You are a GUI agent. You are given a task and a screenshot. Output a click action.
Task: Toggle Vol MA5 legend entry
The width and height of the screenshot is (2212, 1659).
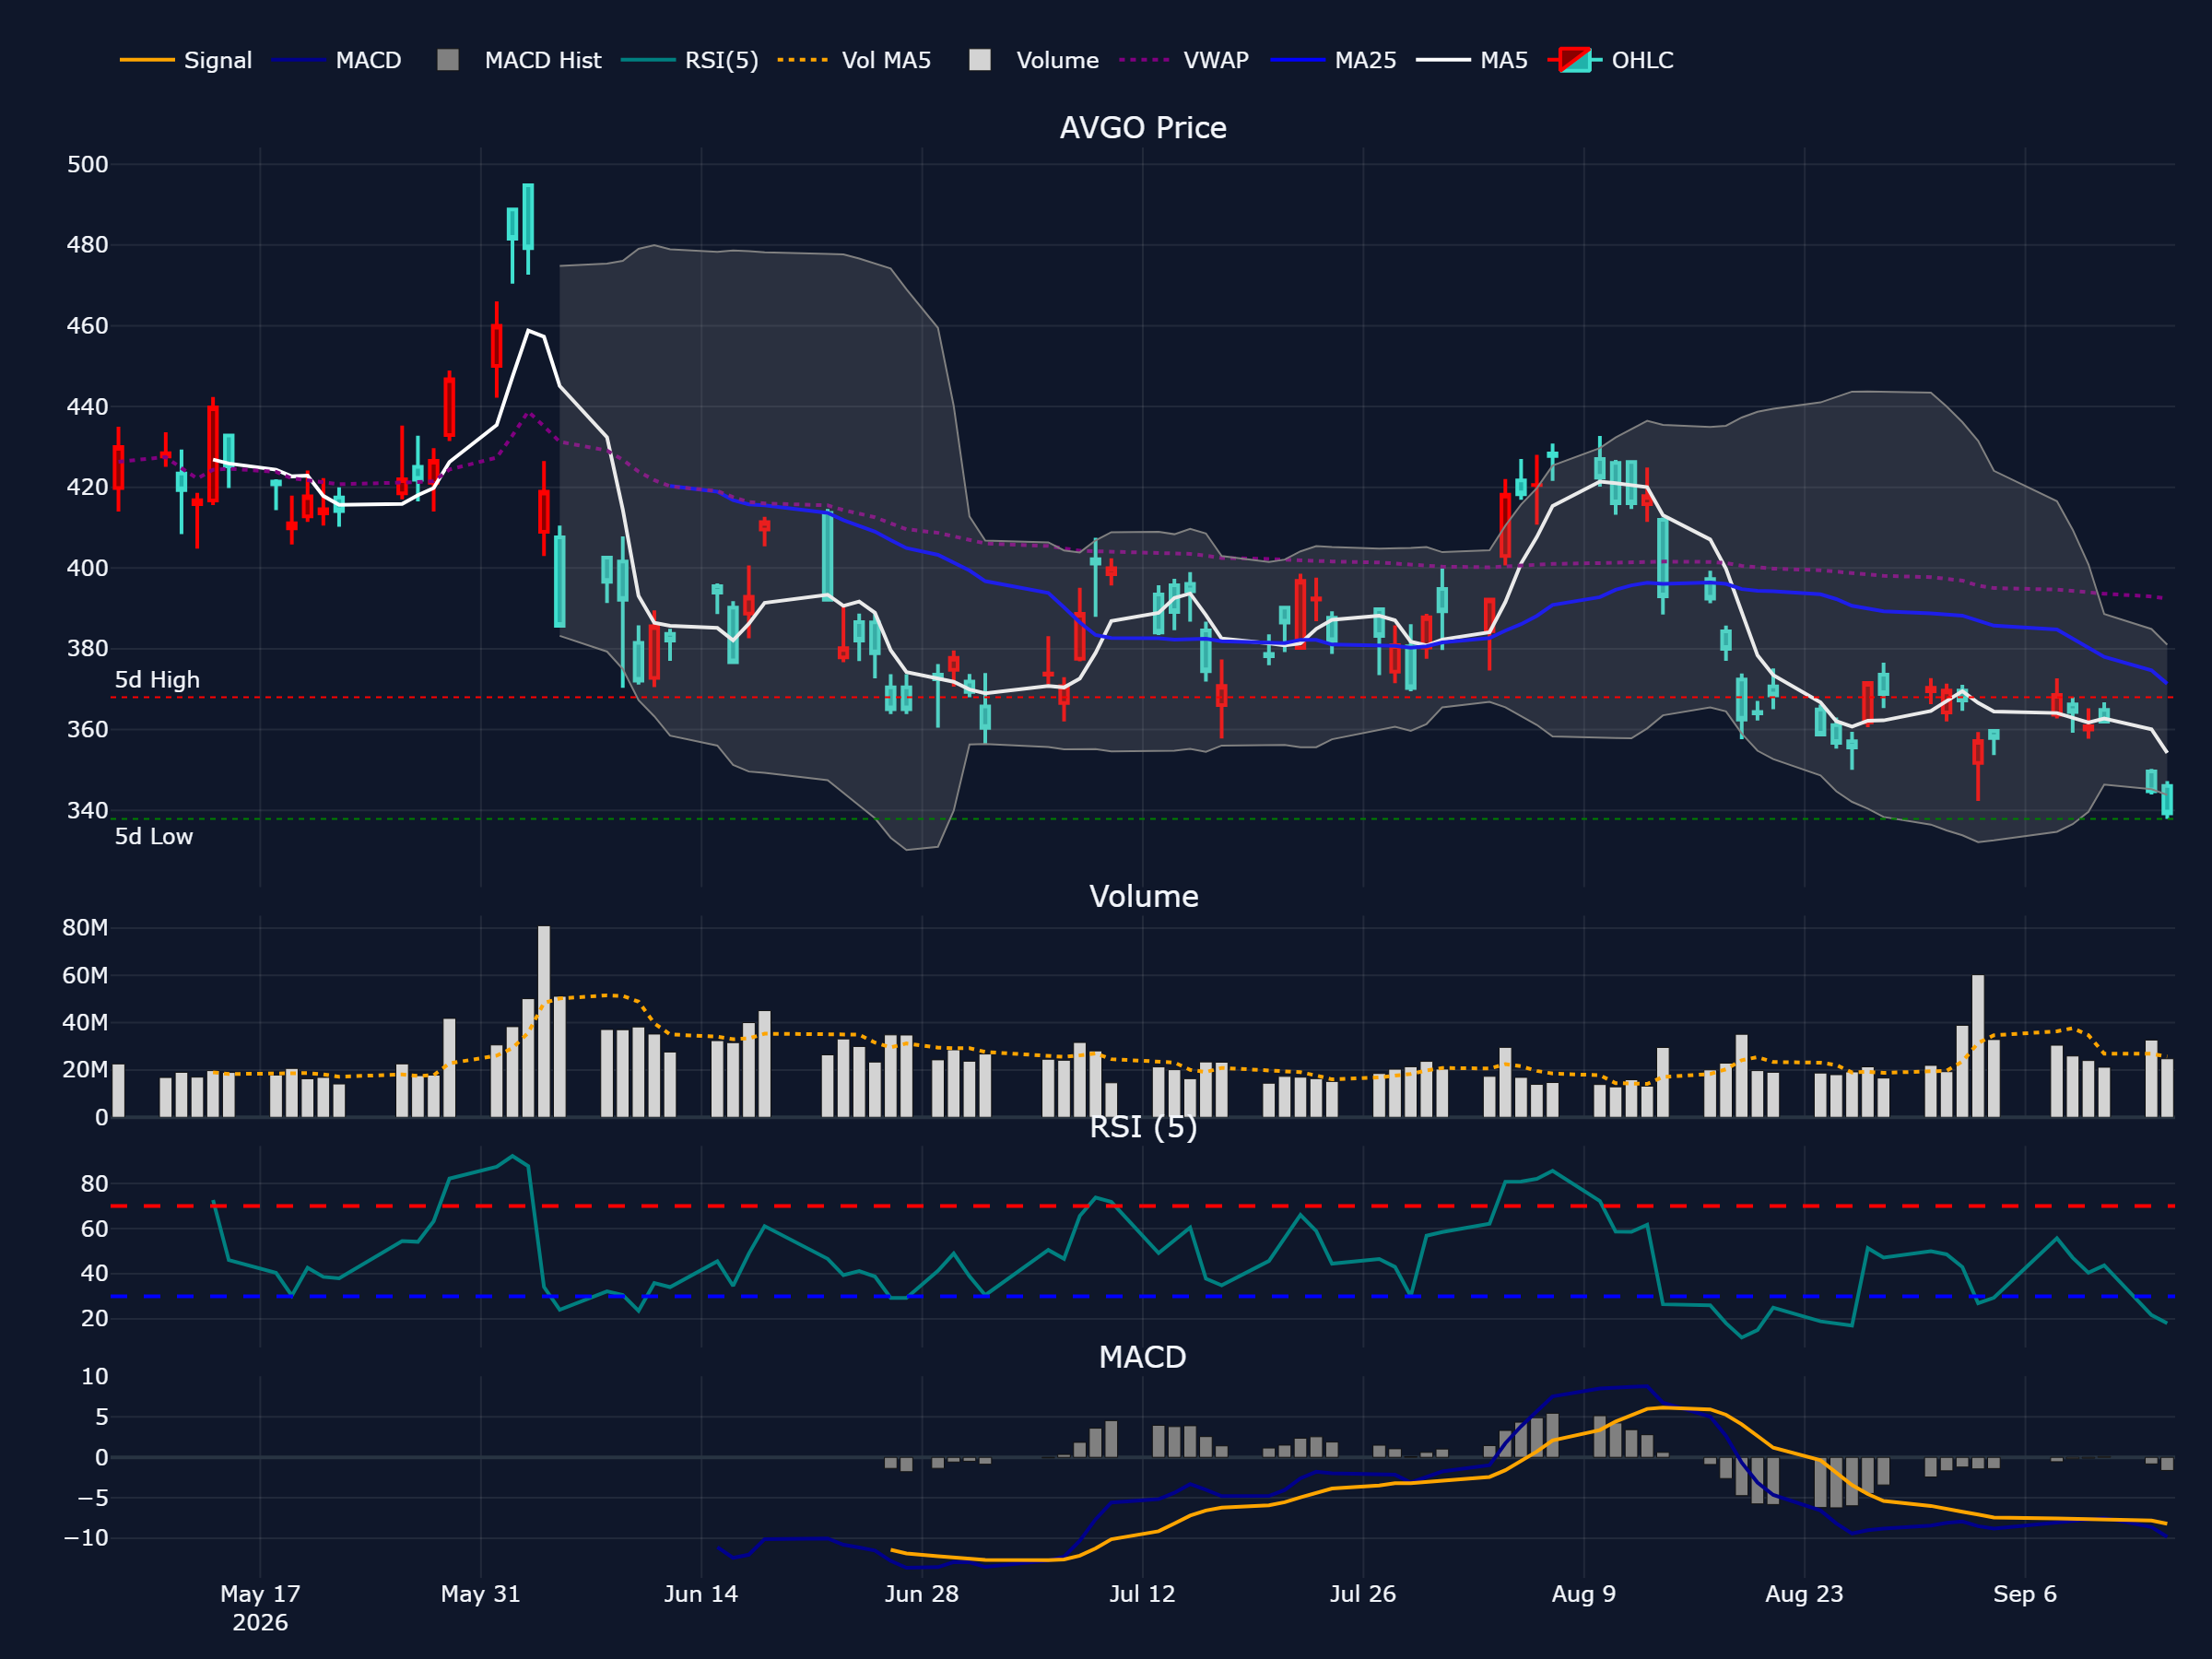(x=854, y=60)
